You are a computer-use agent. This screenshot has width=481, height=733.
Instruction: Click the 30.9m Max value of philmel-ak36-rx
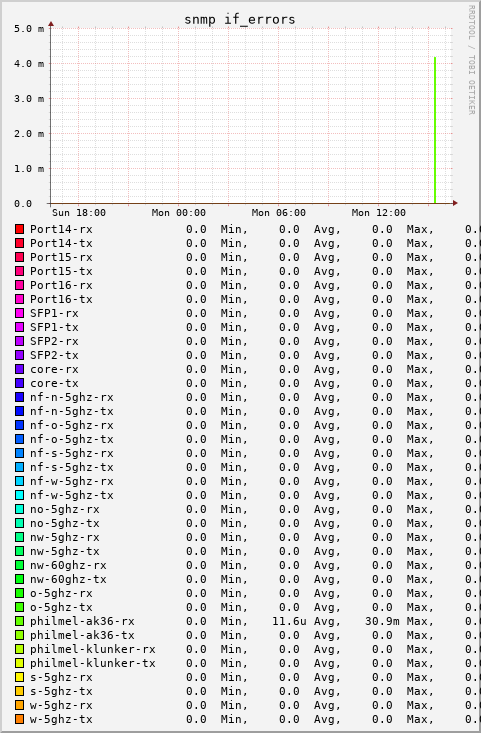point(382,621)
